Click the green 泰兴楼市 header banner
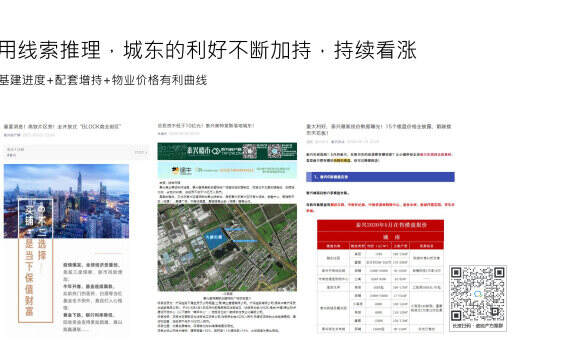 click(227, 151)
